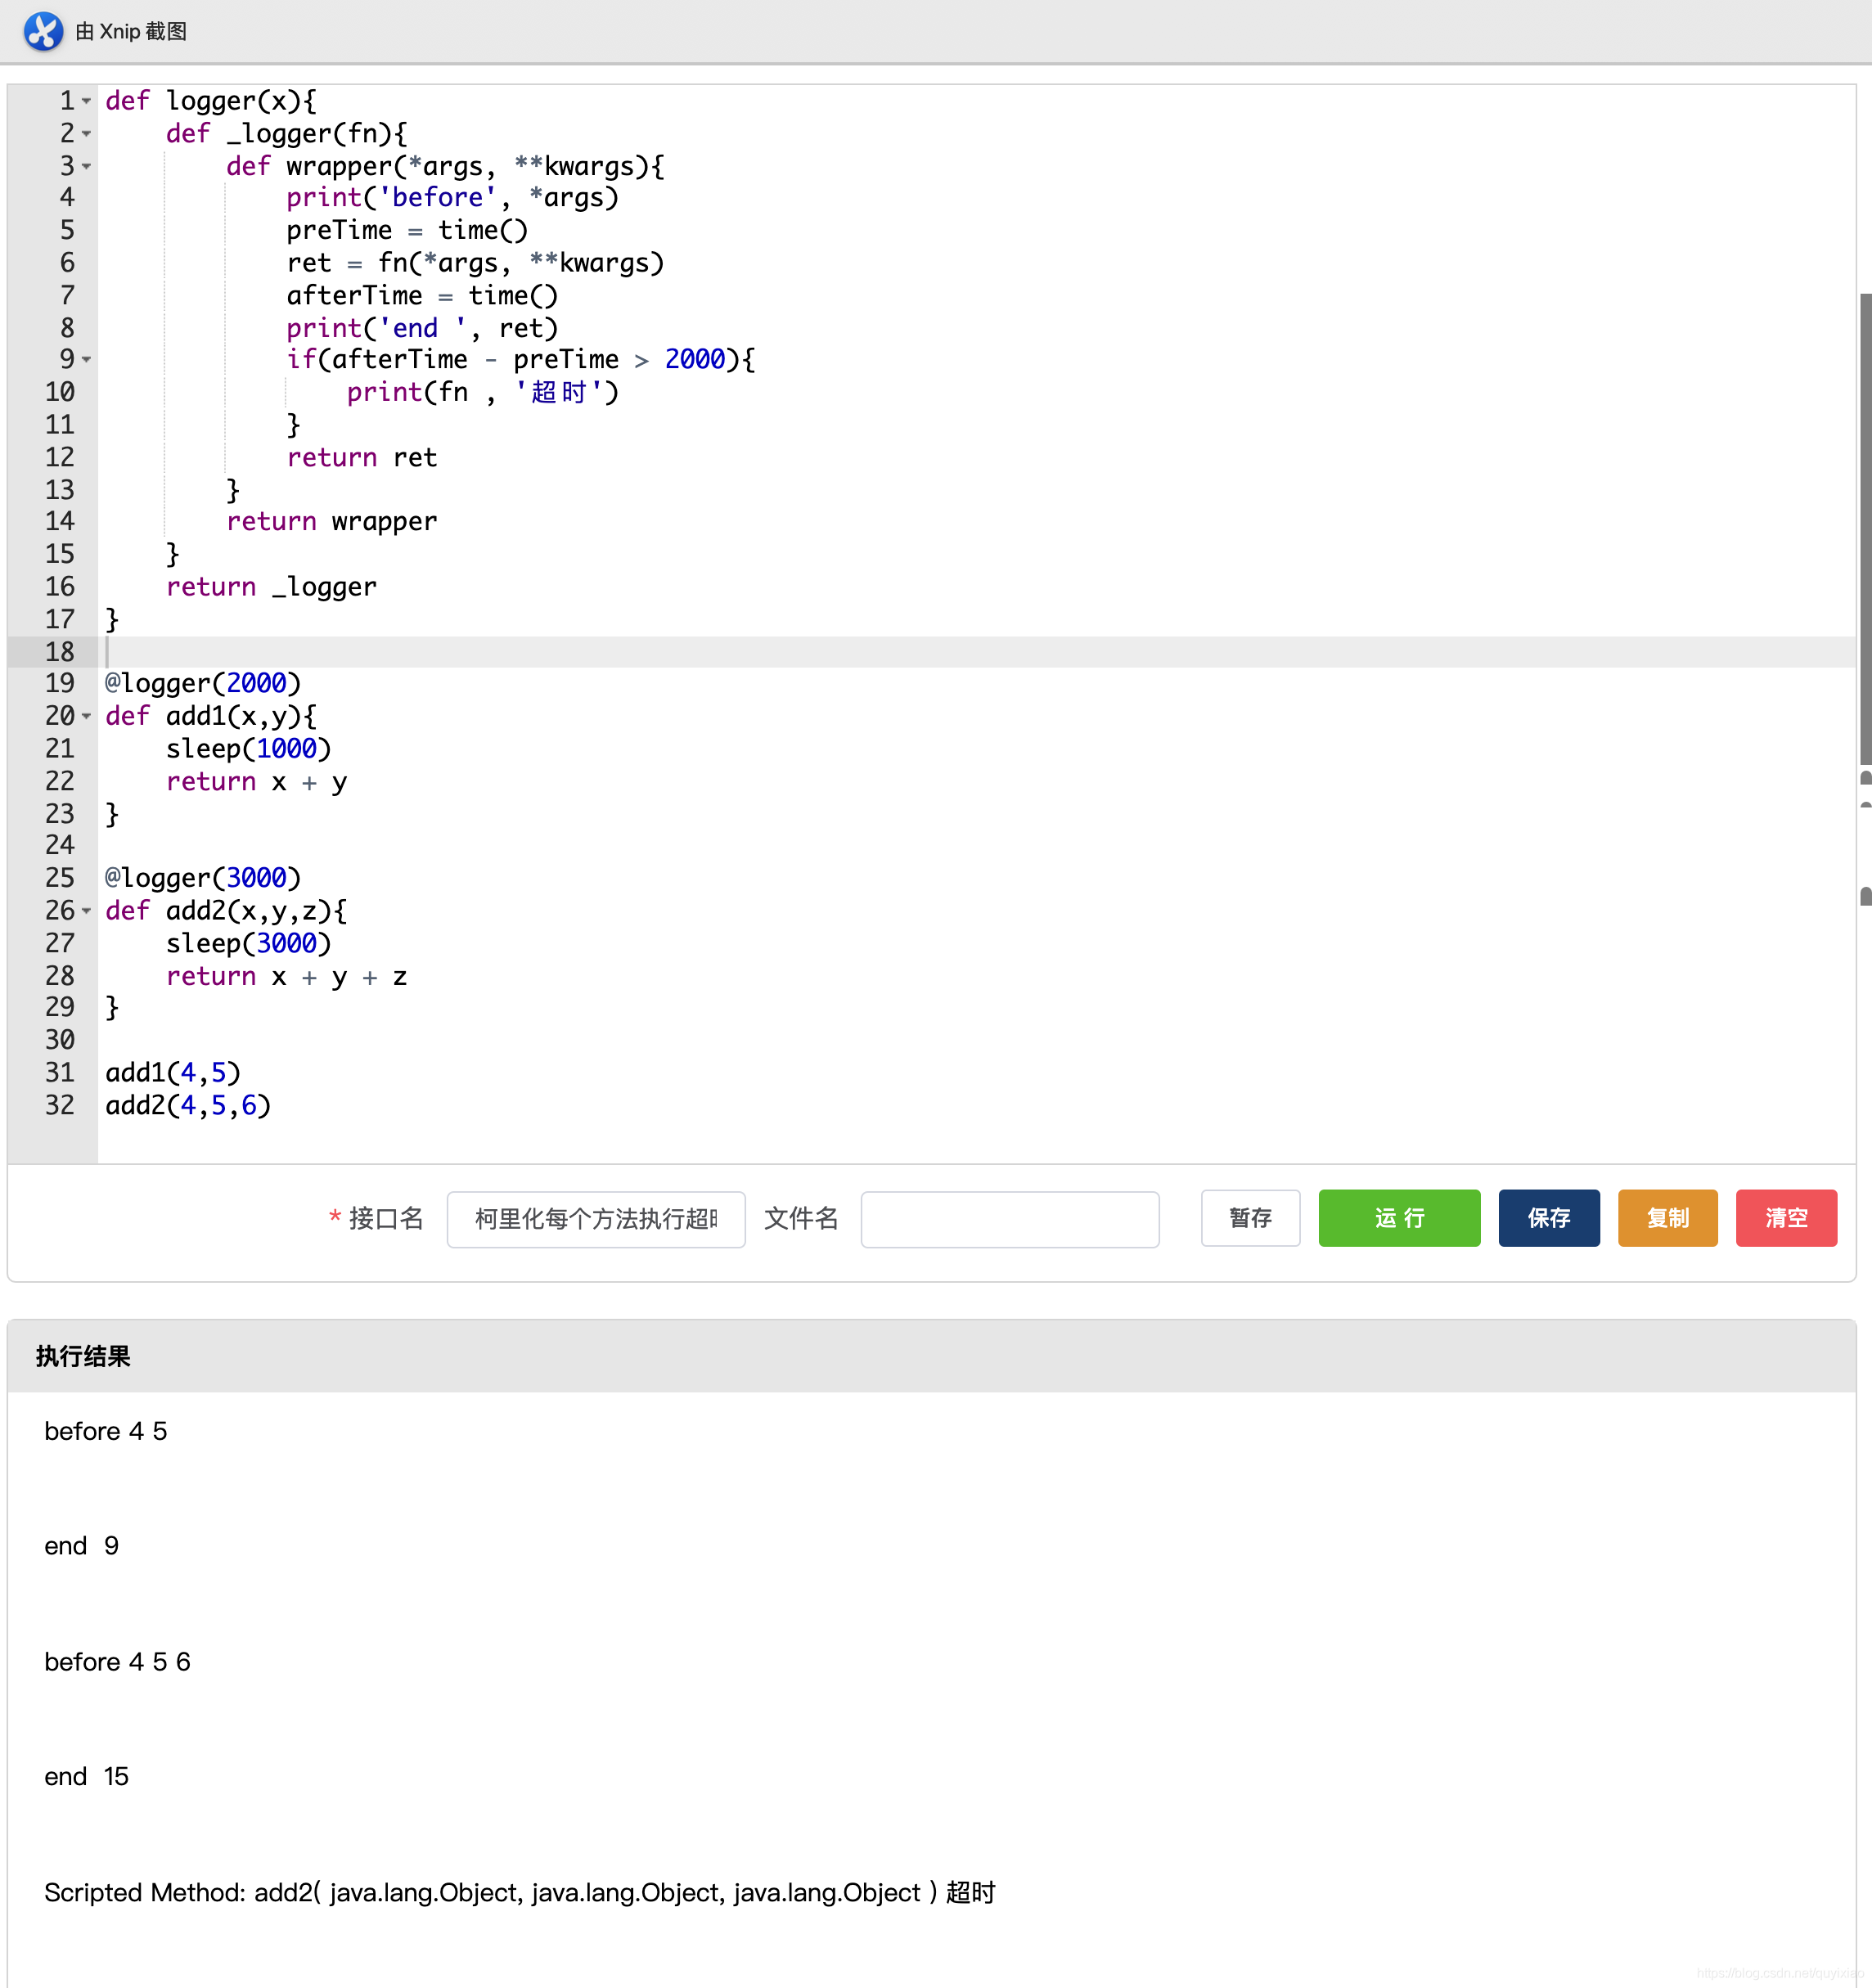Fold the if block at line 9
Image resolution: width=1872 pixels, height=1988 pixels.
tap(87, 359)
